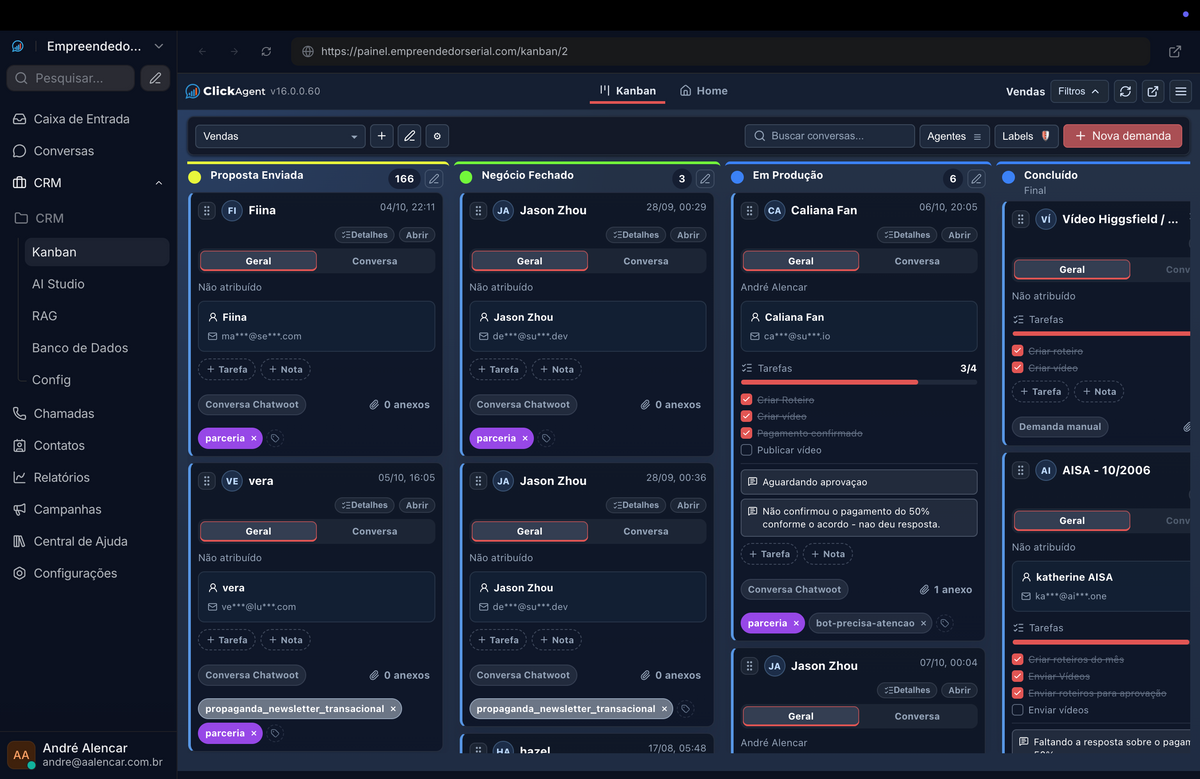Uncheck Pagamento confirmado task

pos(746,433)
